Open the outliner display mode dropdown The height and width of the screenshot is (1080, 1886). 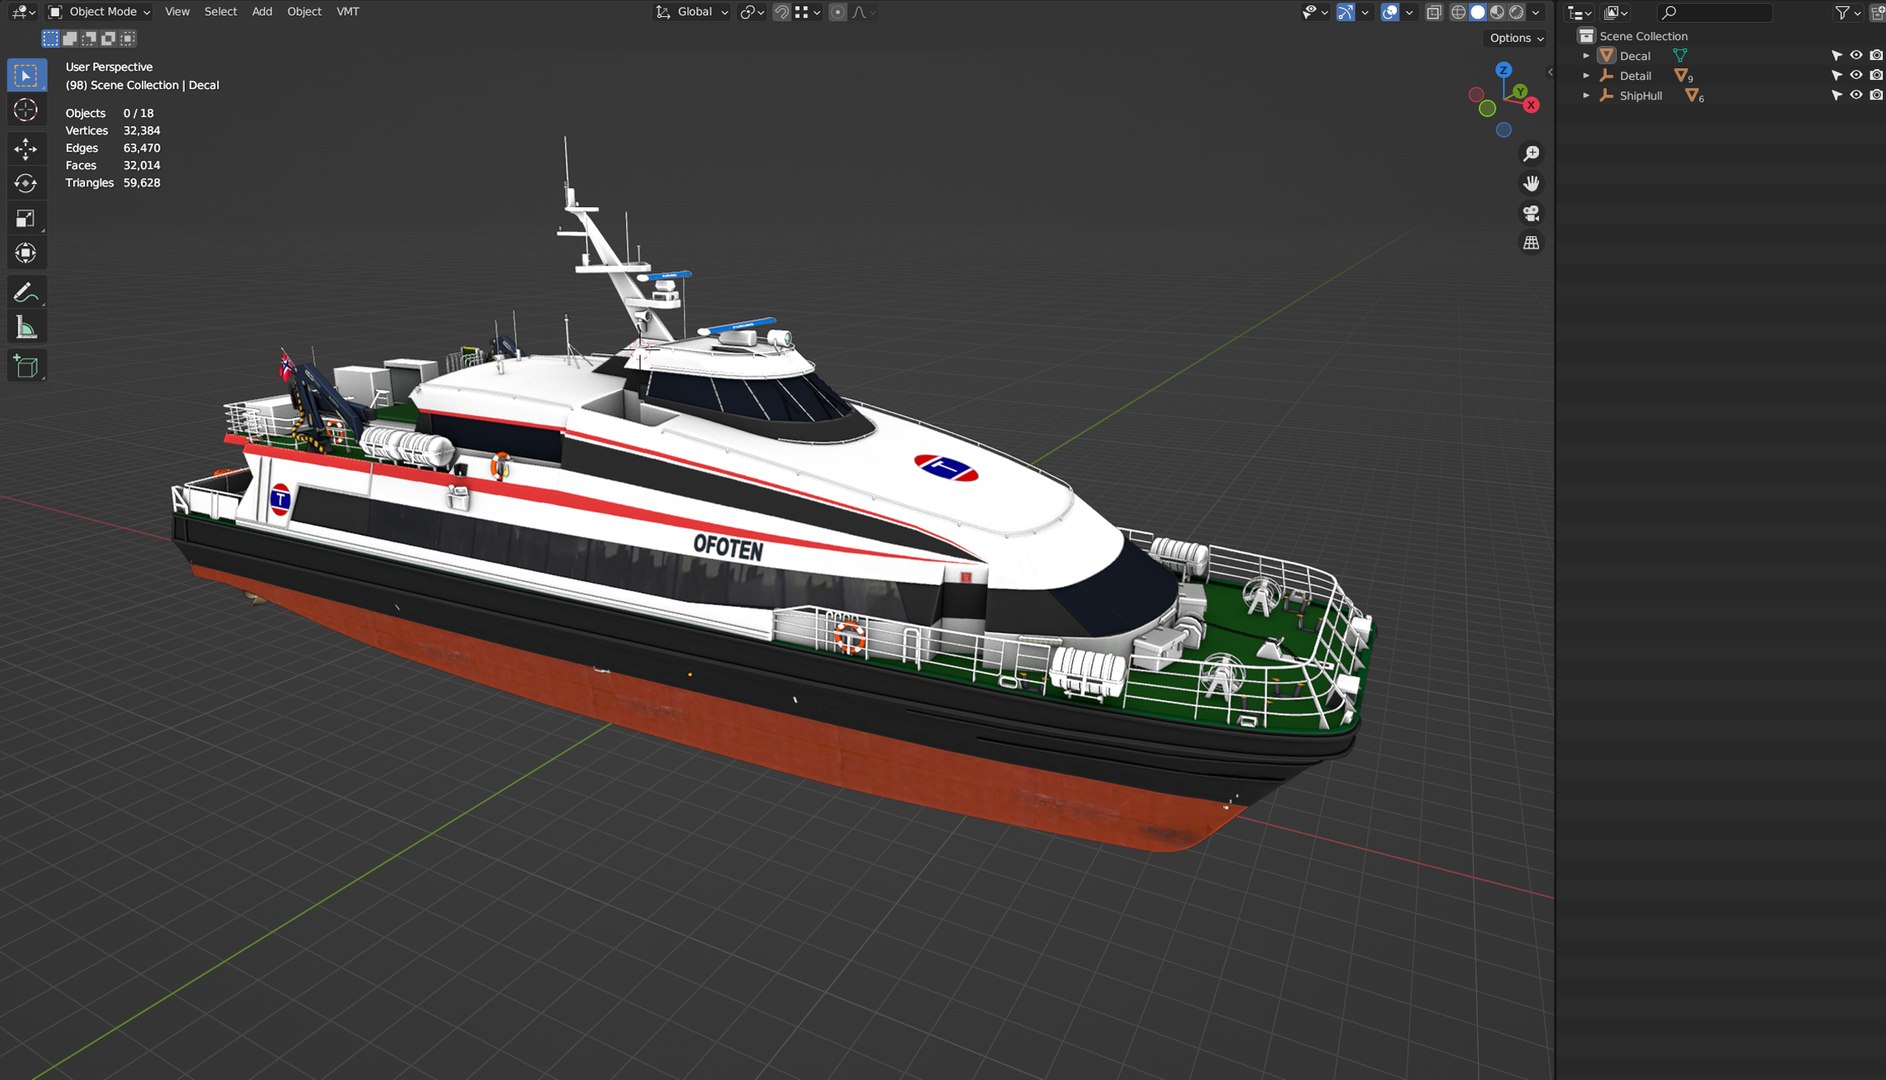[1616, 12]
